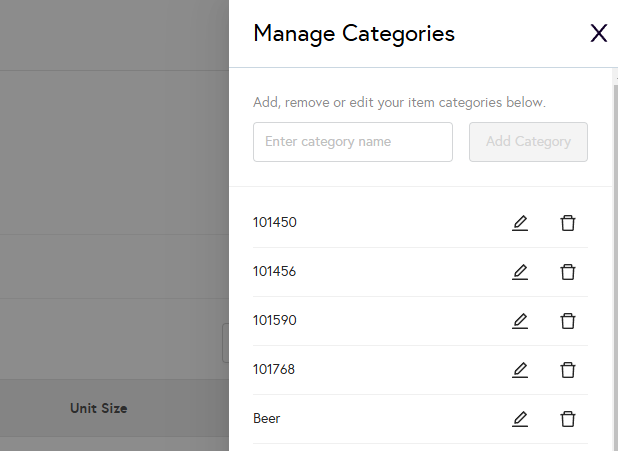Delete the 101450 category
Image resolution: width=618 pixels, height=451 pixels.
(x=568, y=223)
